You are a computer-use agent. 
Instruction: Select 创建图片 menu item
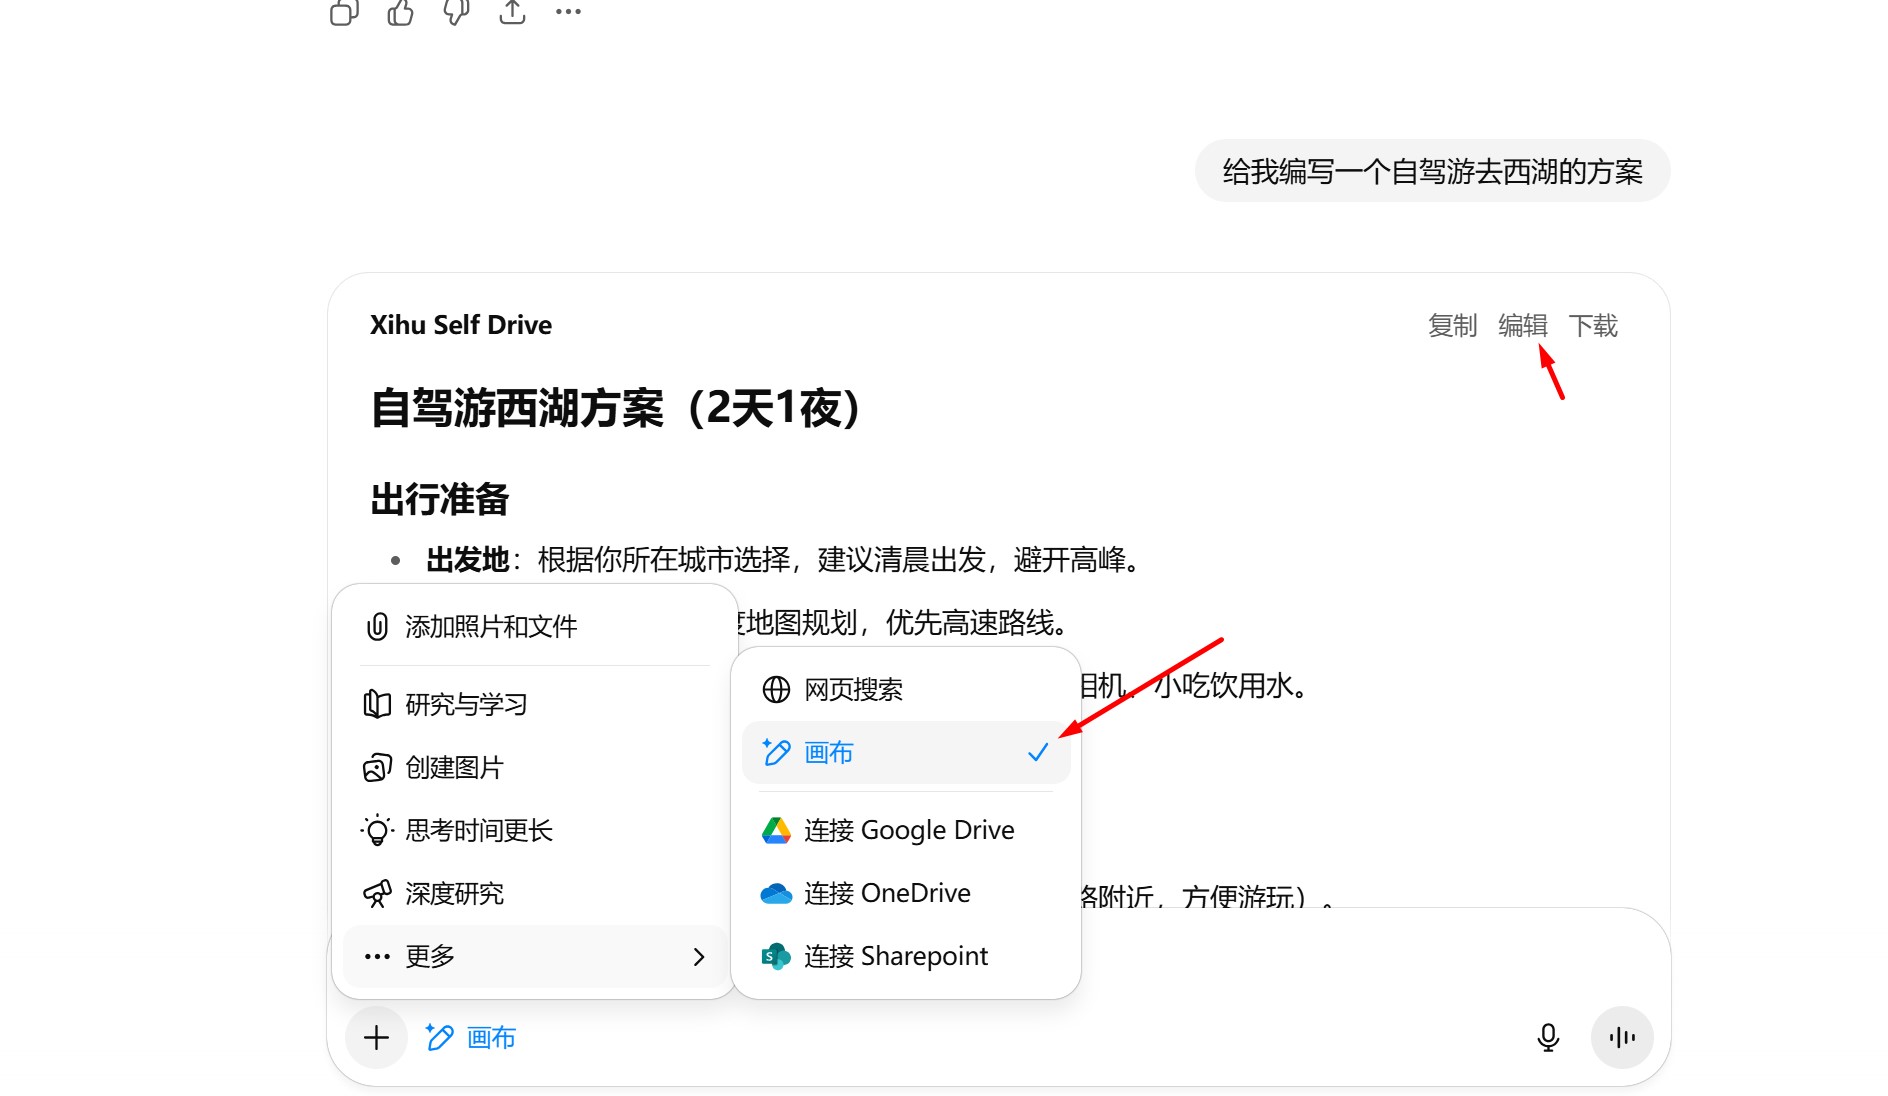click(x=534, y=767)
